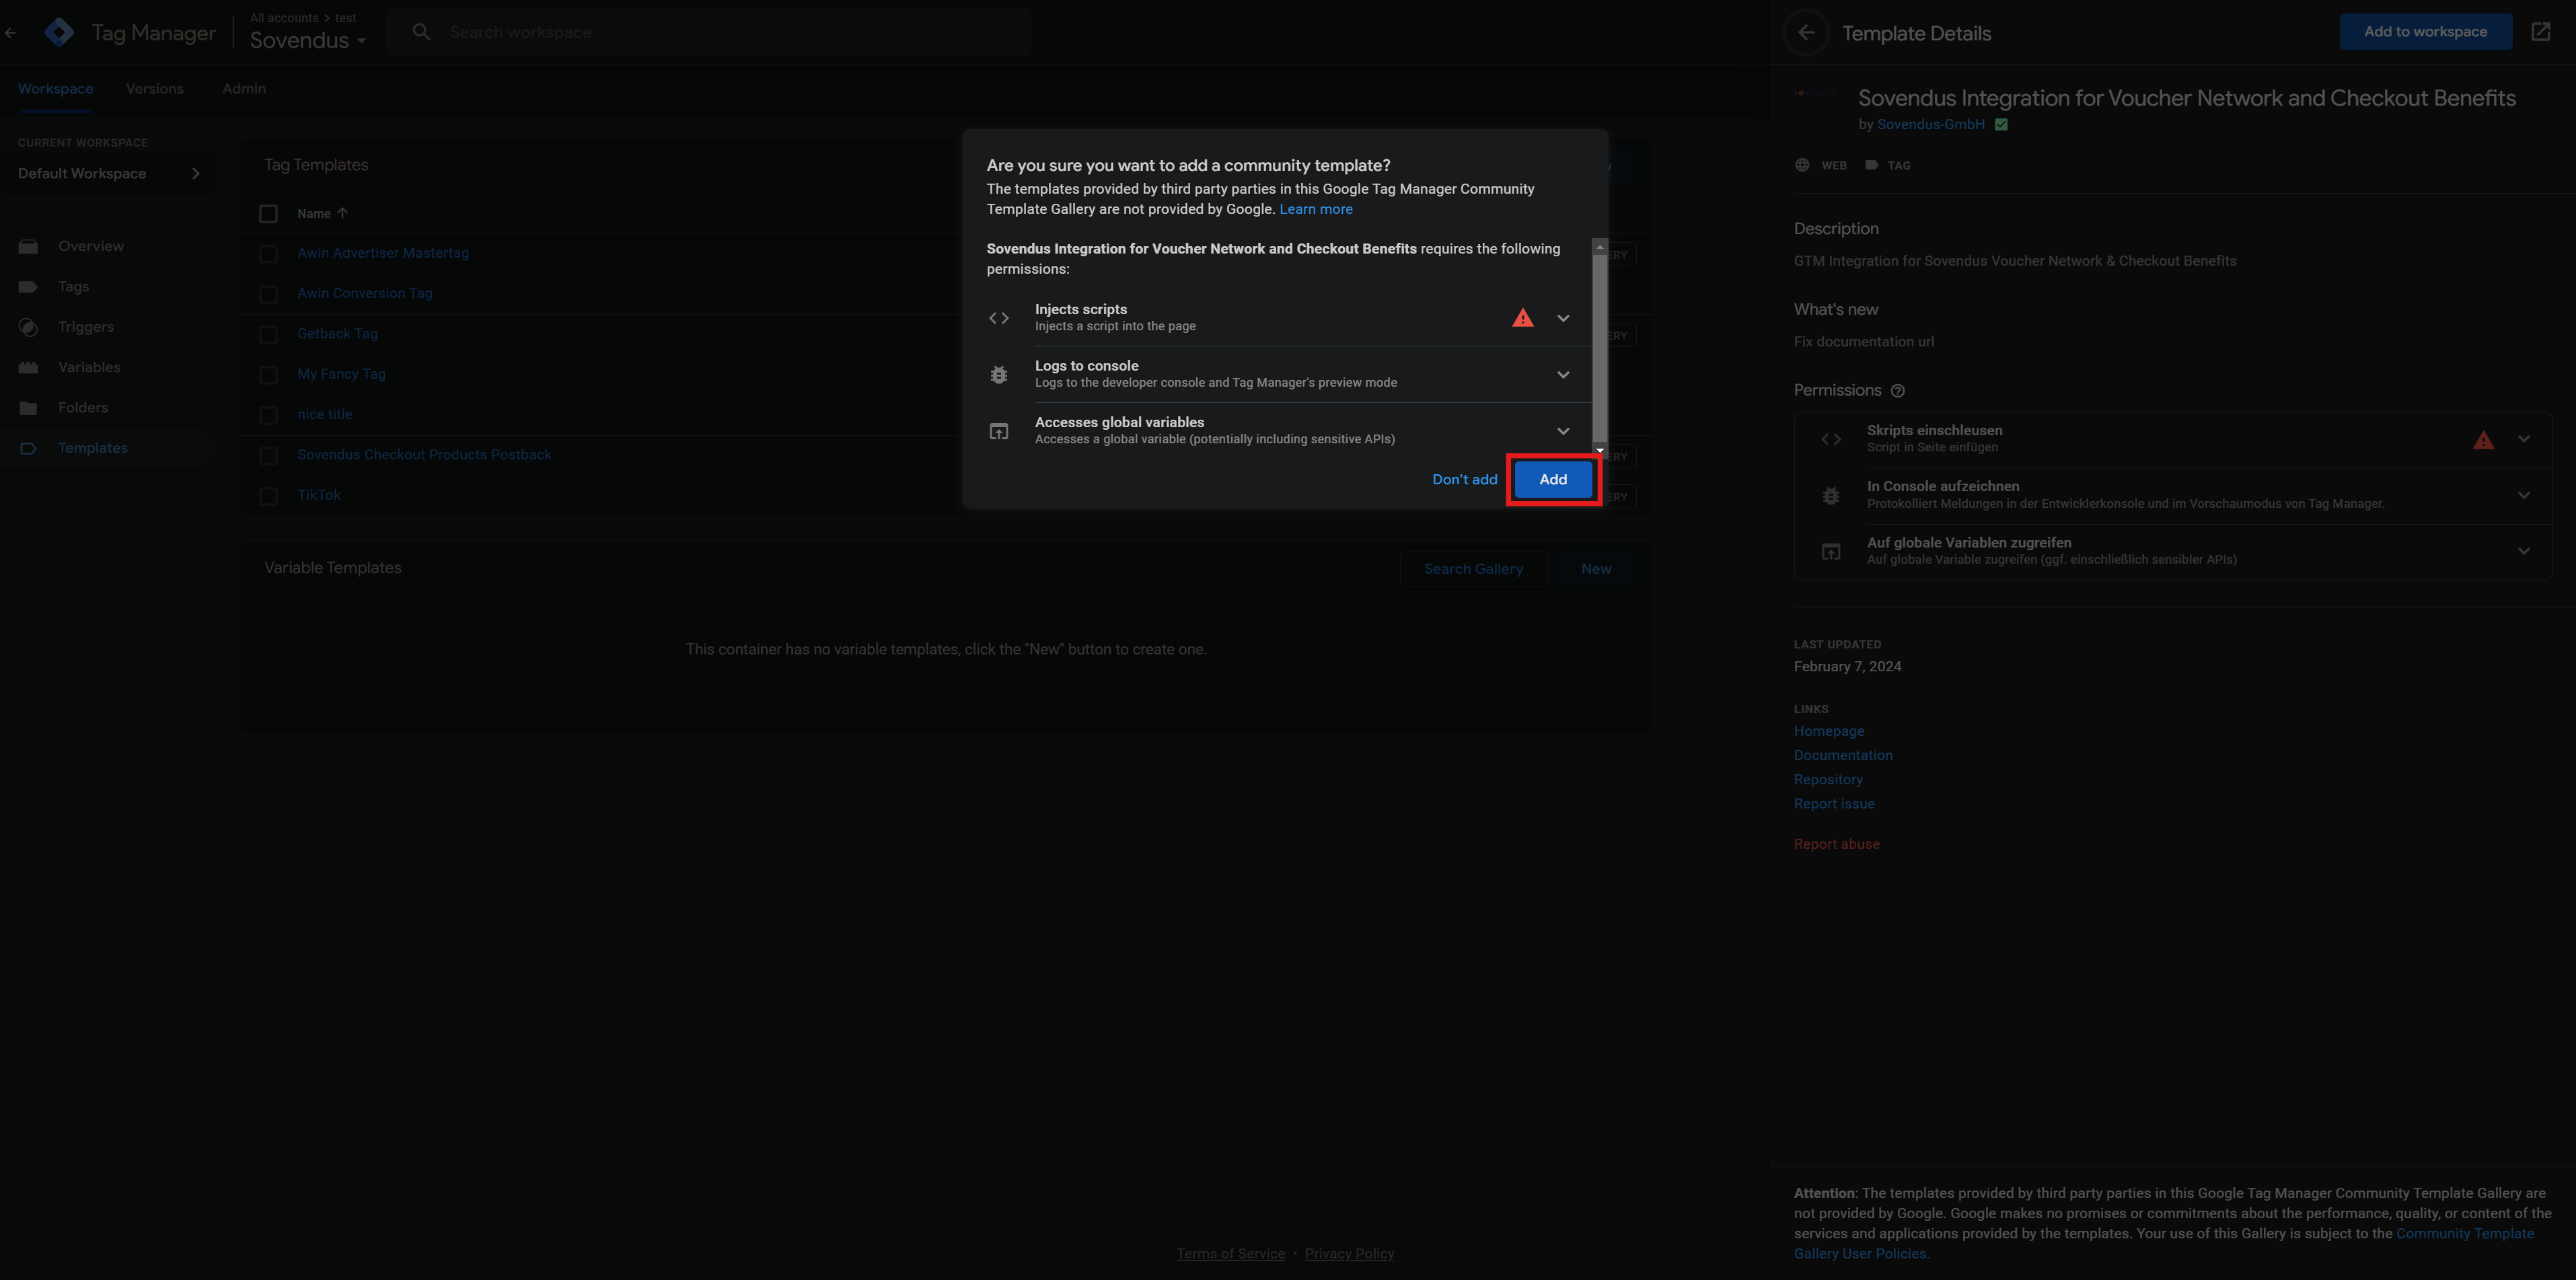Expand the Accesses global variables permission details
2576x1280 pixels.
point(1561,430)
